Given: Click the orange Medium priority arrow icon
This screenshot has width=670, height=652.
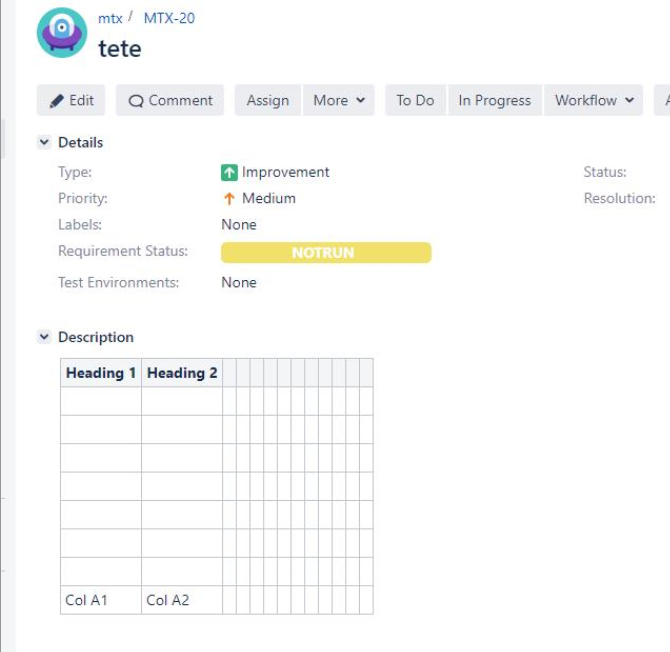Looking at the screenshot, I should pos(230,198).
